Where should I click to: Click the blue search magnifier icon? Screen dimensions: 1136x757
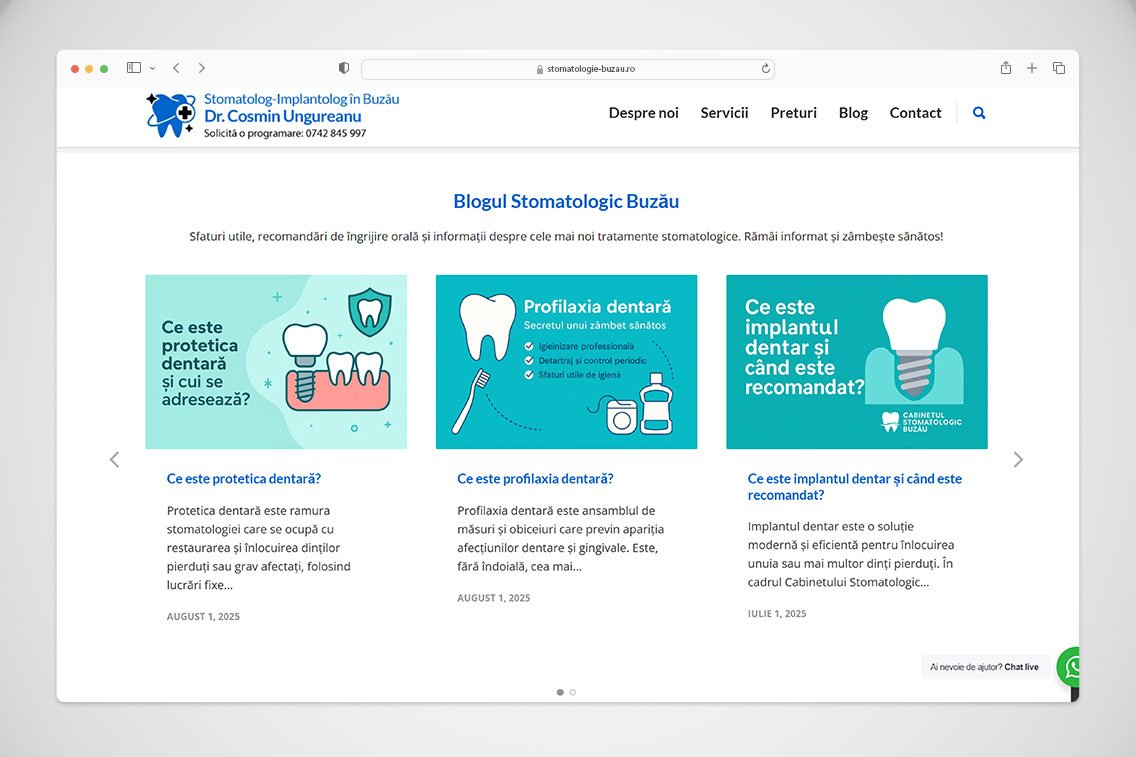pos(979,113)
